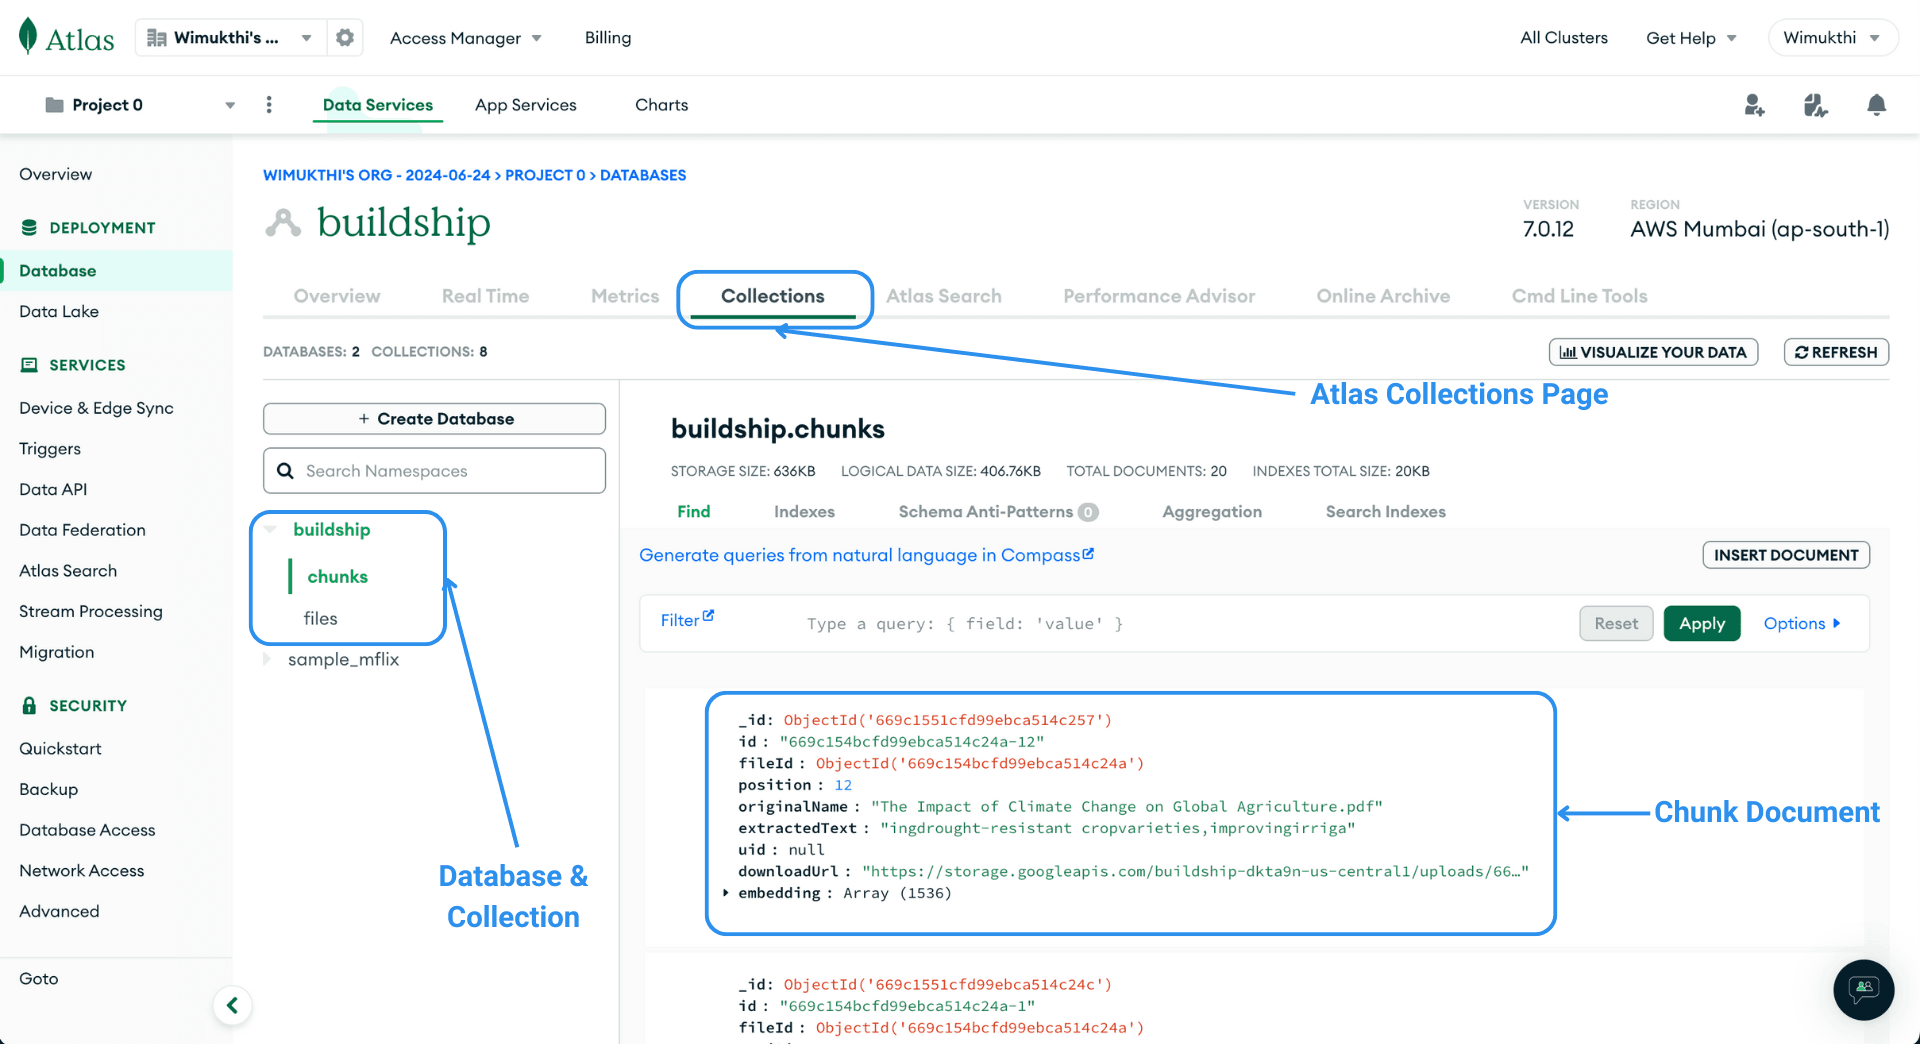Collapse the left sidebar with arrow
The width and height of the screenshot is (1920, 1044).
232,1005
